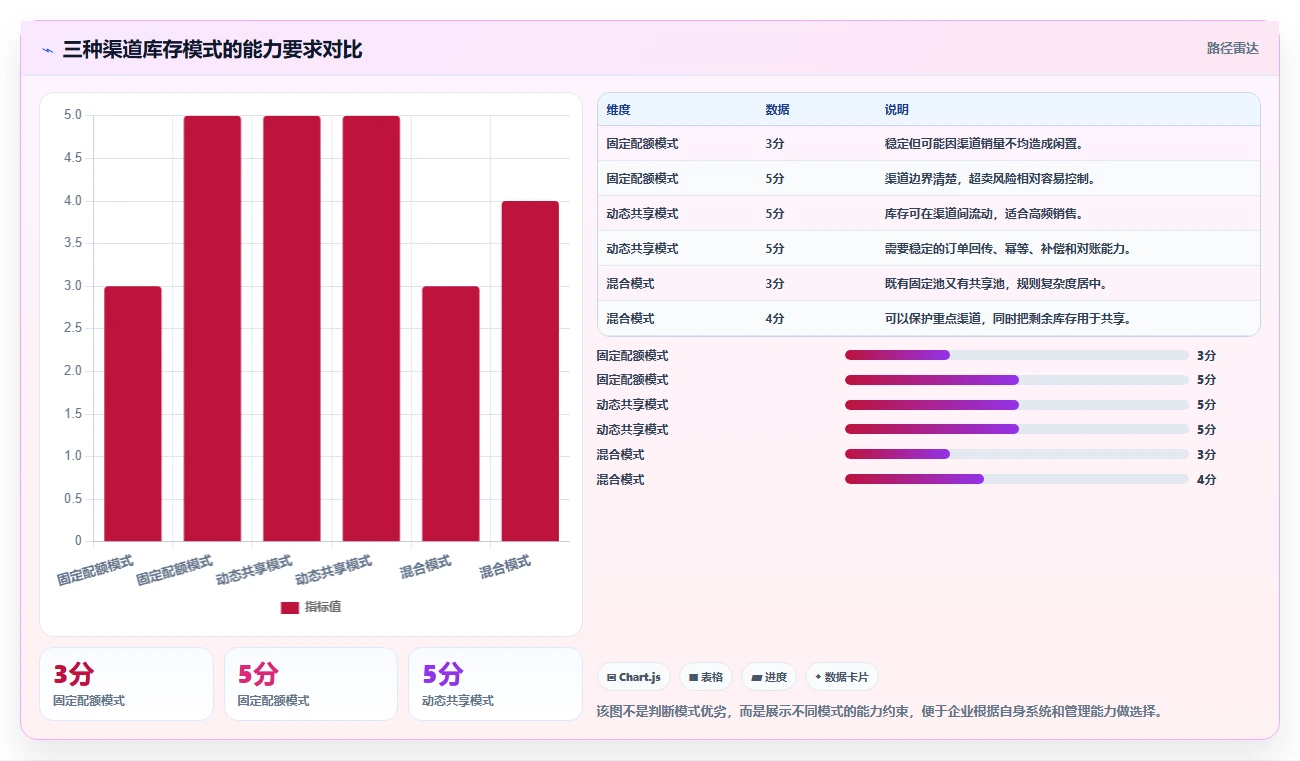This screenshot has width=1300, height=761.
Task: Click the footer note starting 该图不是判断模式优劣
Action: click(880, 712)
